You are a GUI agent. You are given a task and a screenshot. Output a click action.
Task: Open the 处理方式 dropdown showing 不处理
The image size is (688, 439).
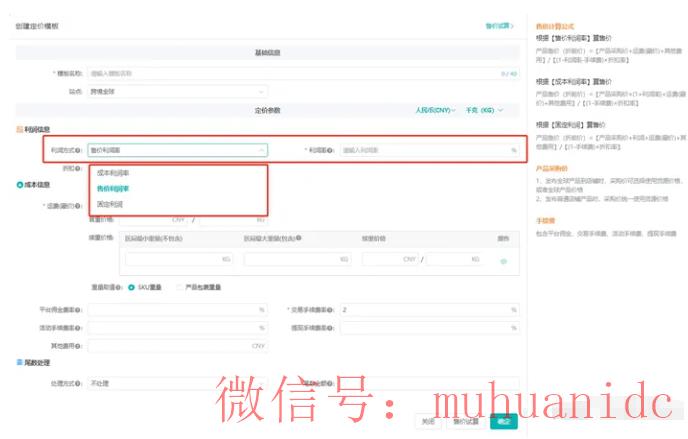pos(177,383)
